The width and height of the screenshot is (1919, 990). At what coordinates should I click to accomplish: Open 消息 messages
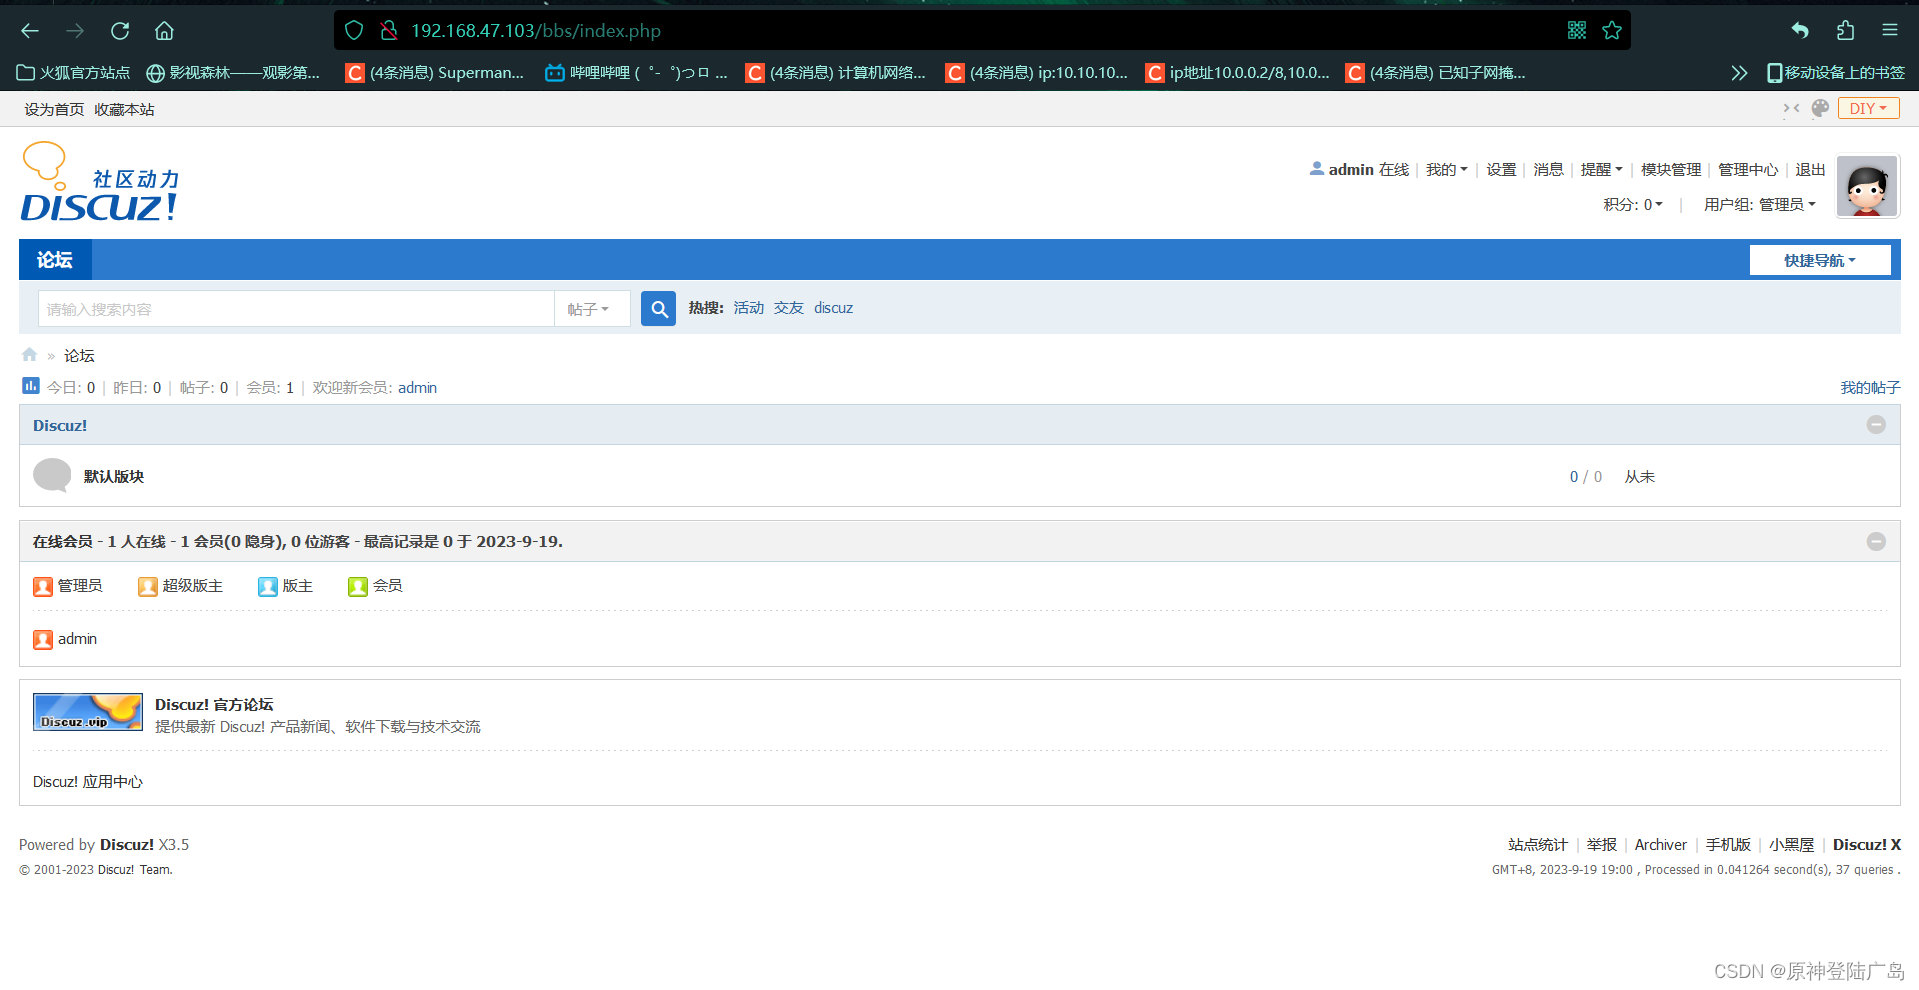point(1548,169)
